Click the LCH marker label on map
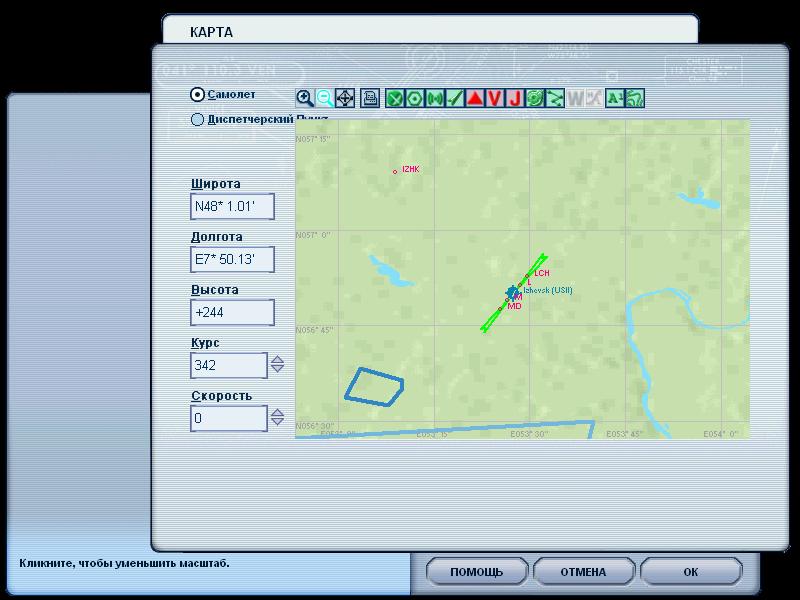Screen dimensions: 800x600 tap(542, 273)
